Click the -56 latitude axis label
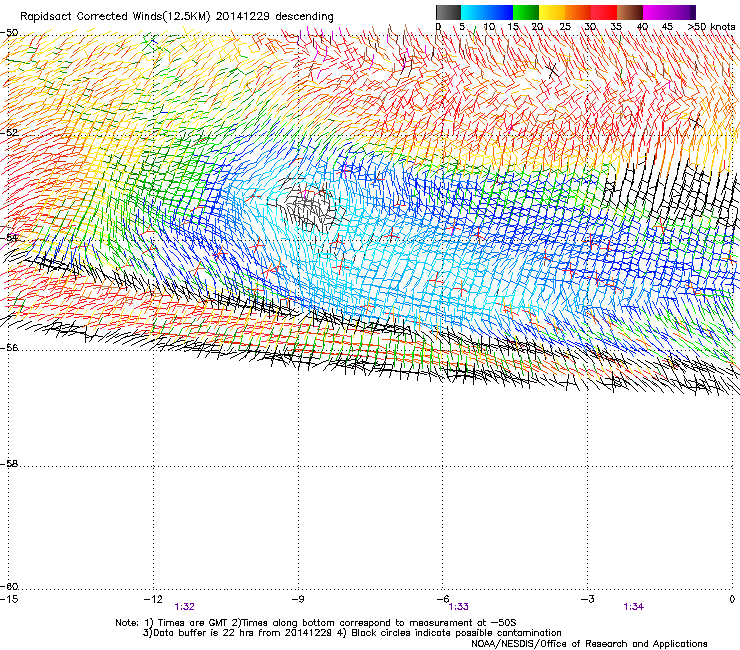 pyautogui.click(x=9, y=348)
